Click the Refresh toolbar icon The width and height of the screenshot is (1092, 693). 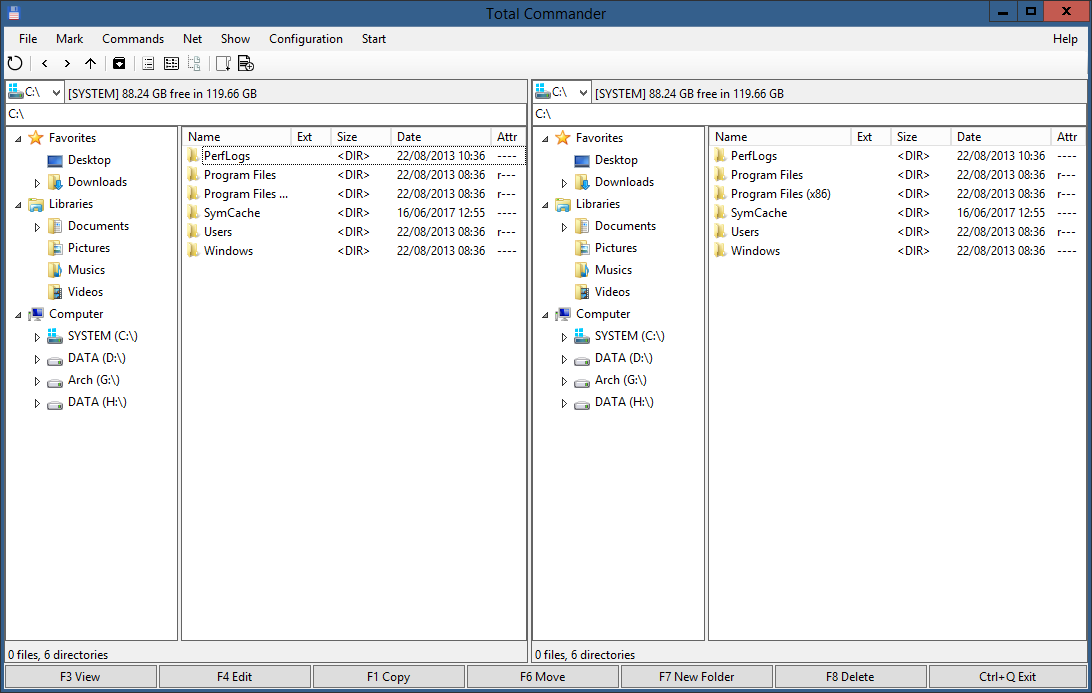(x=15, y=63)
